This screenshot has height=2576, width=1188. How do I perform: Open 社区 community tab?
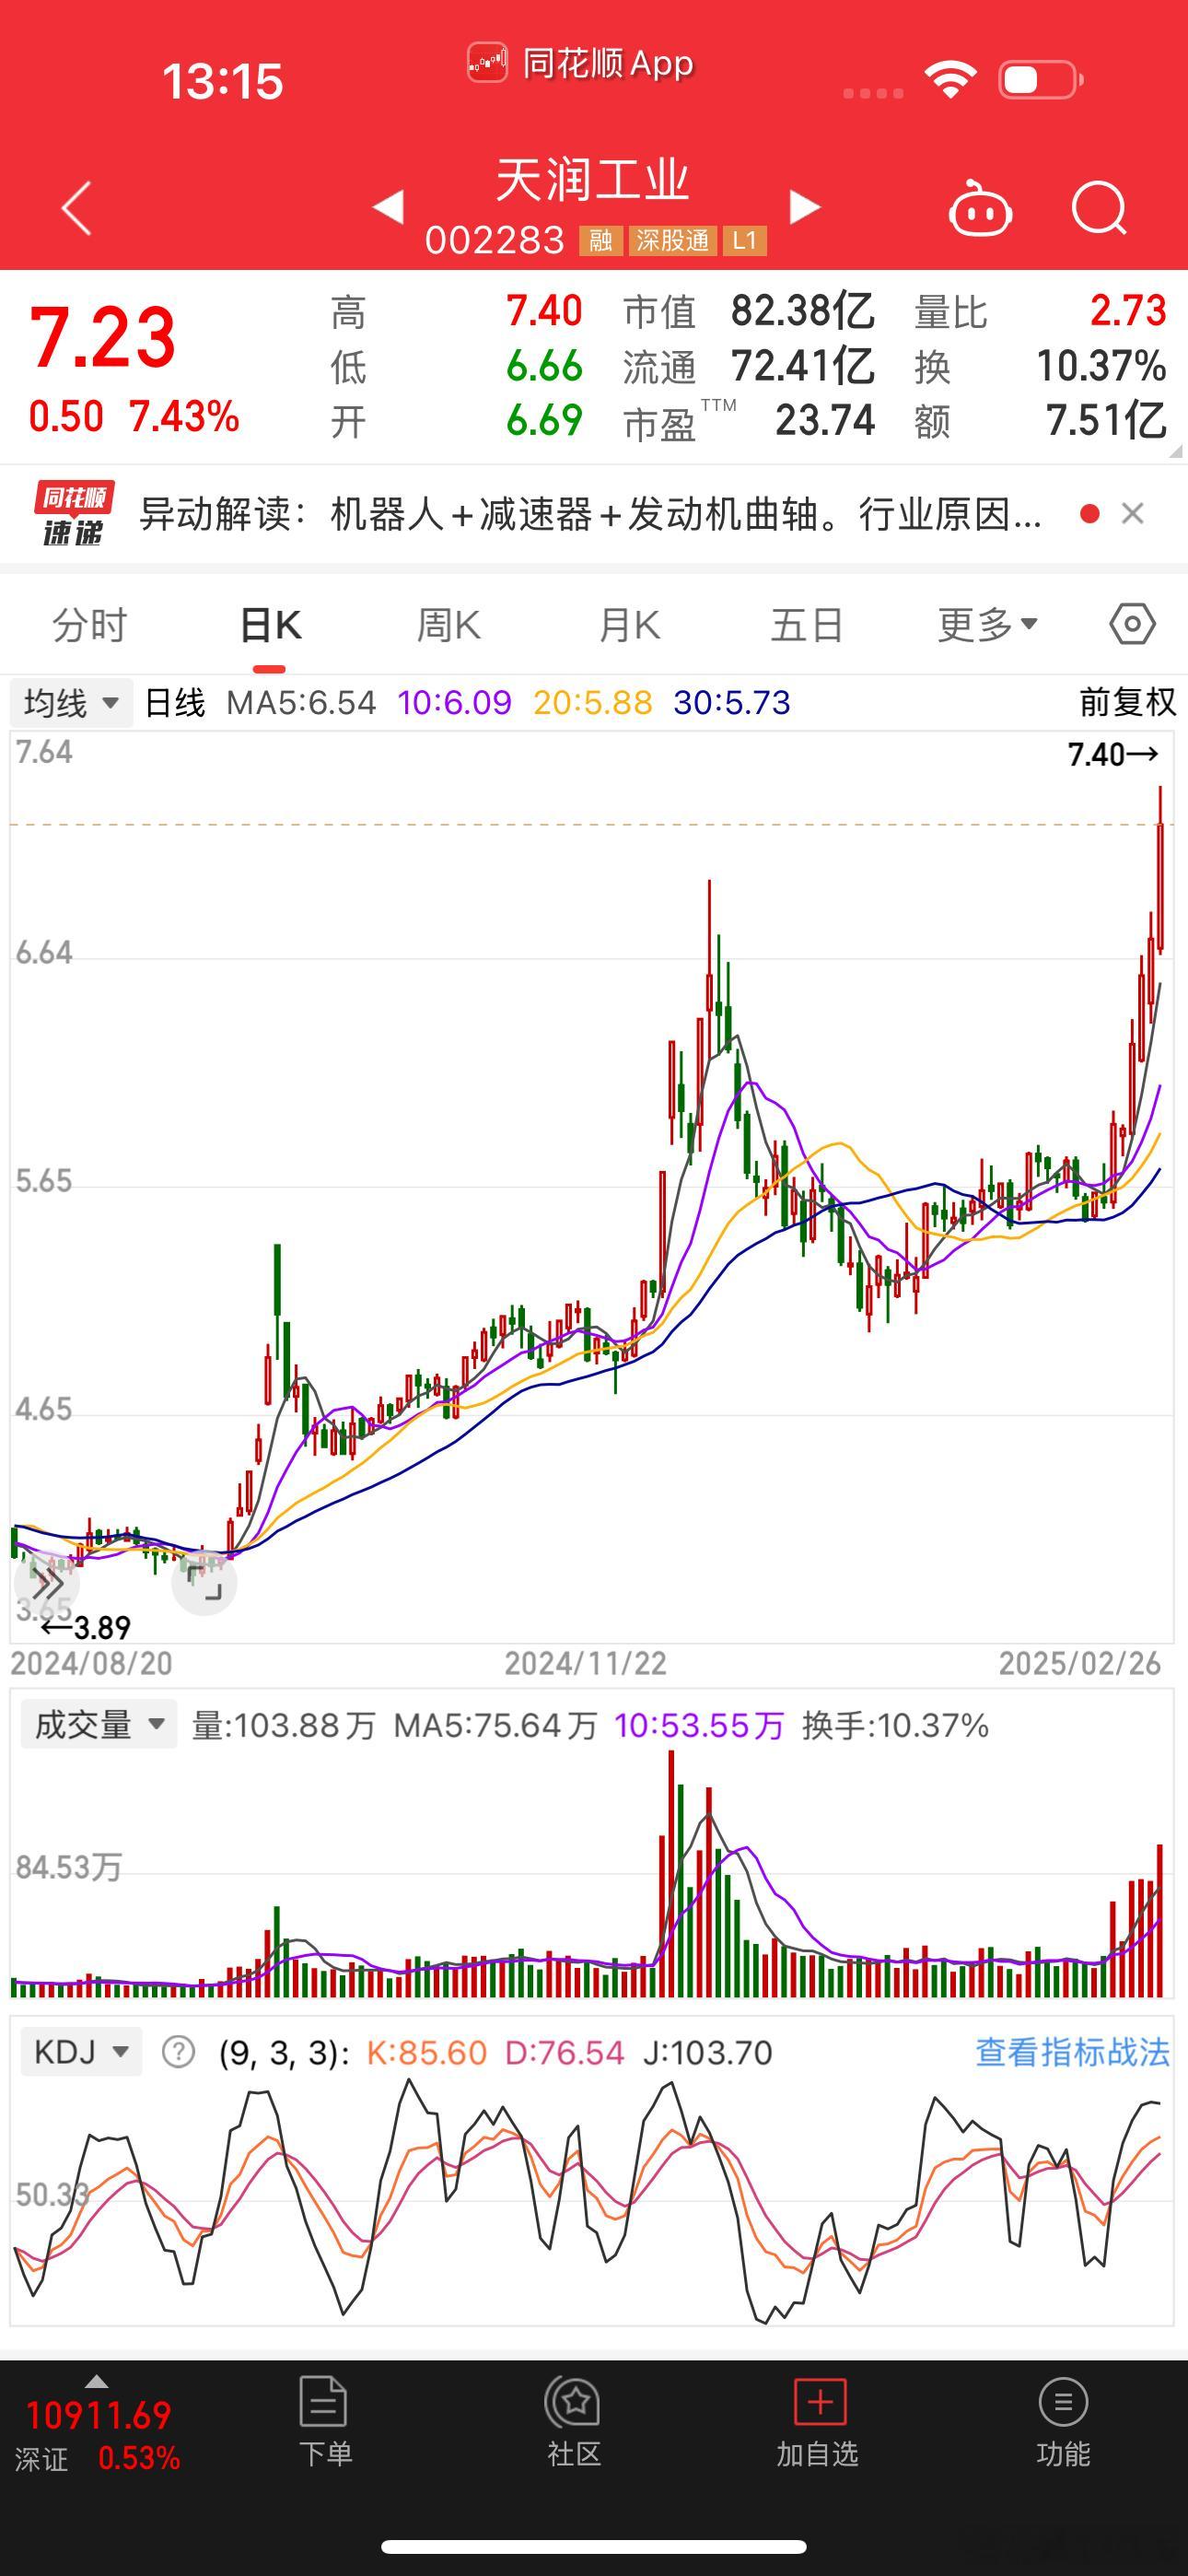[573, 2421]
